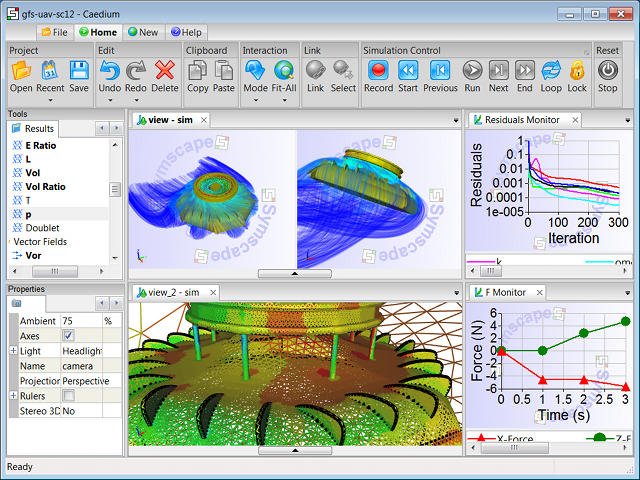Close the view - sim tab
The width and height of the screenshot is (640, 480).
coord(204,120)
